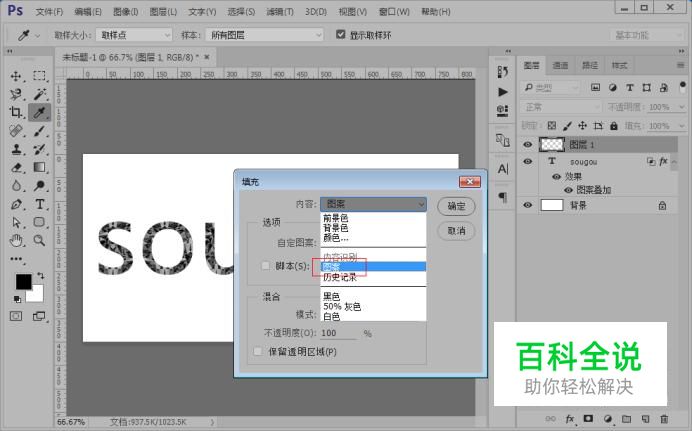Select the Blur tool

pos(16,186)
